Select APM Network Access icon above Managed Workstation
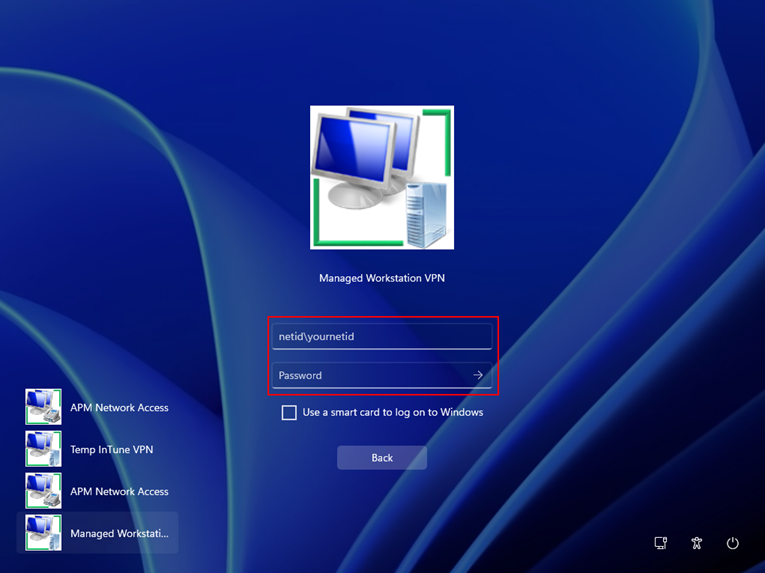This screenshot has width=765, height=573. click(43, 491)
